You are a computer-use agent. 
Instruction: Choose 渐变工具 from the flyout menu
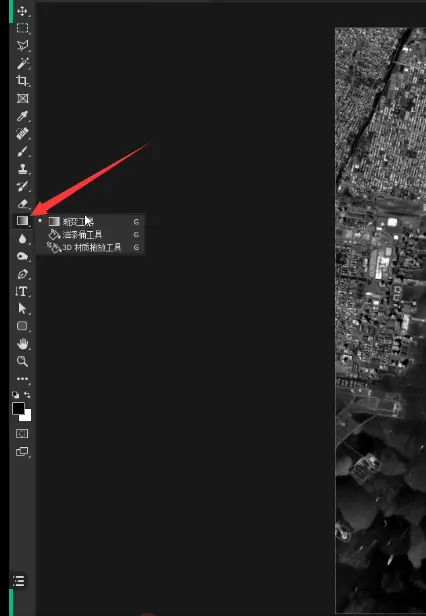[90, 222]
